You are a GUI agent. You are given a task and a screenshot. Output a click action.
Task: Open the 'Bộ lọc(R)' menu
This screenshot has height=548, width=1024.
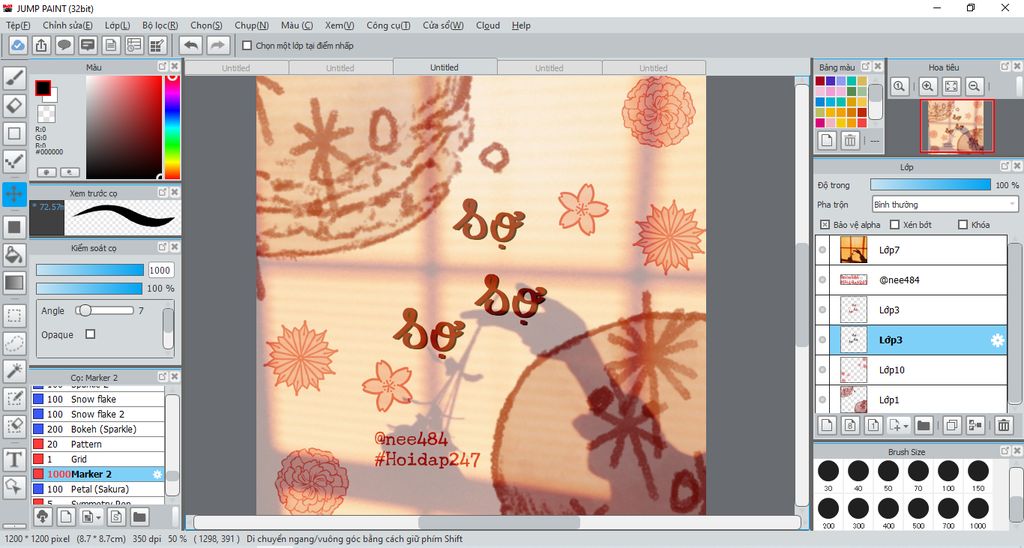(160, 25)
